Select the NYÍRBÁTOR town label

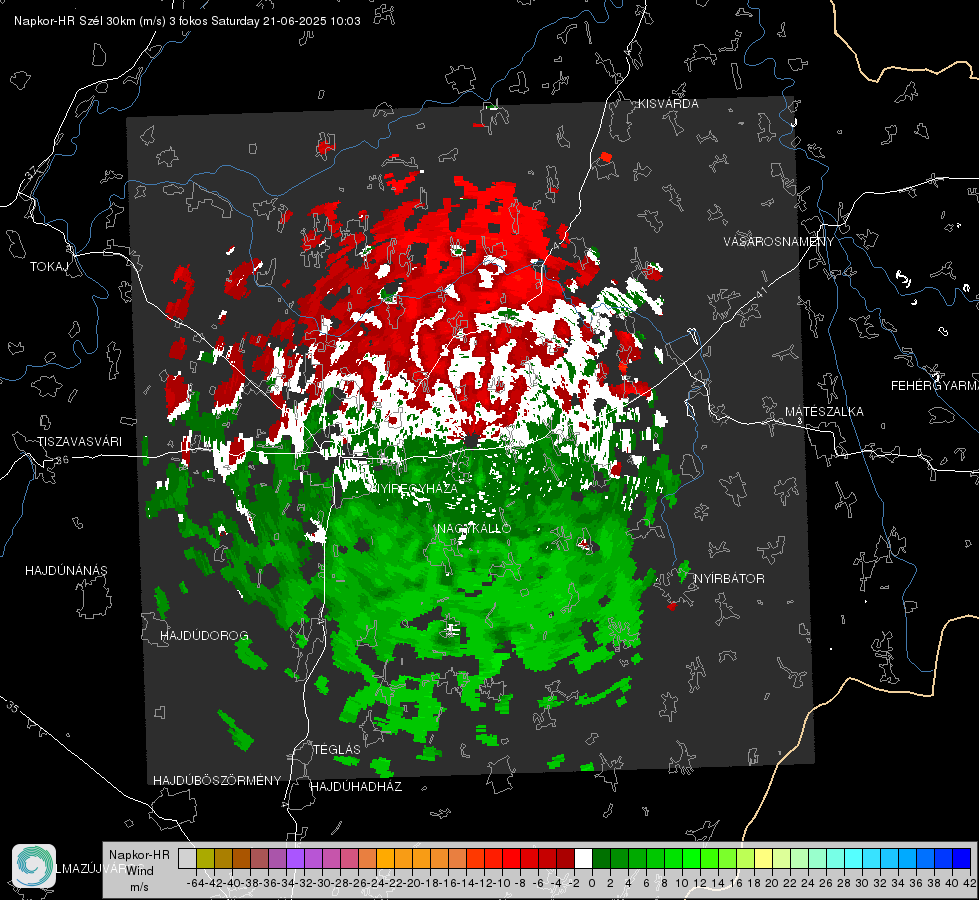(729, 578)
